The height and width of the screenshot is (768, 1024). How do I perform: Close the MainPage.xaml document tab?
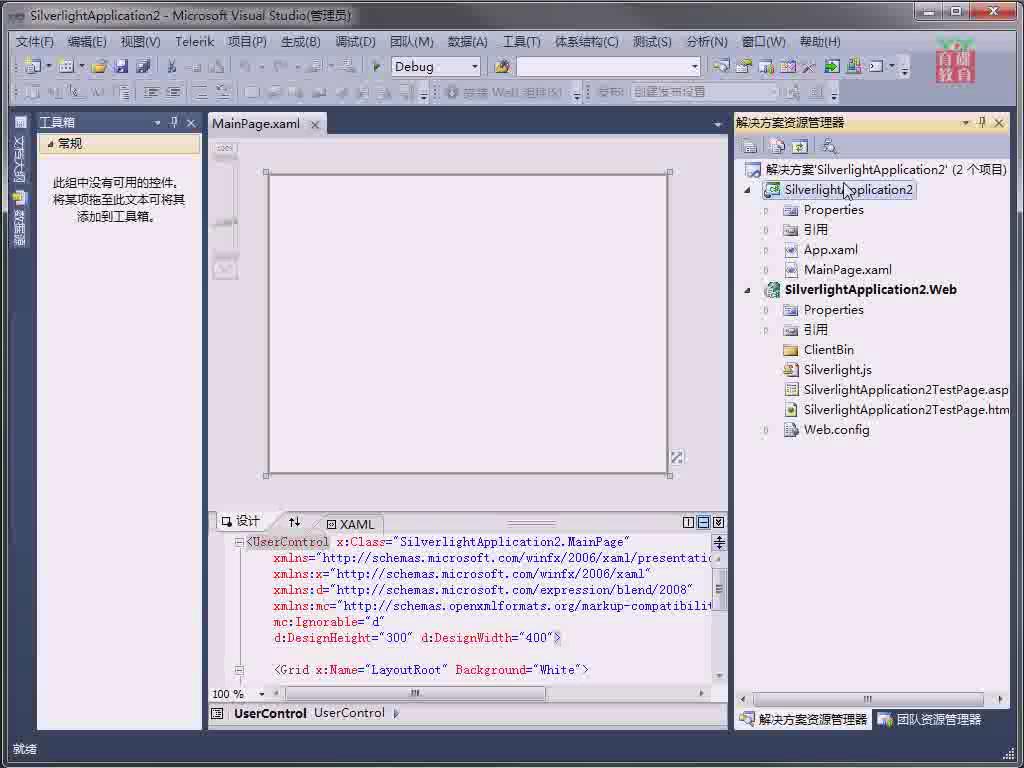315,125
